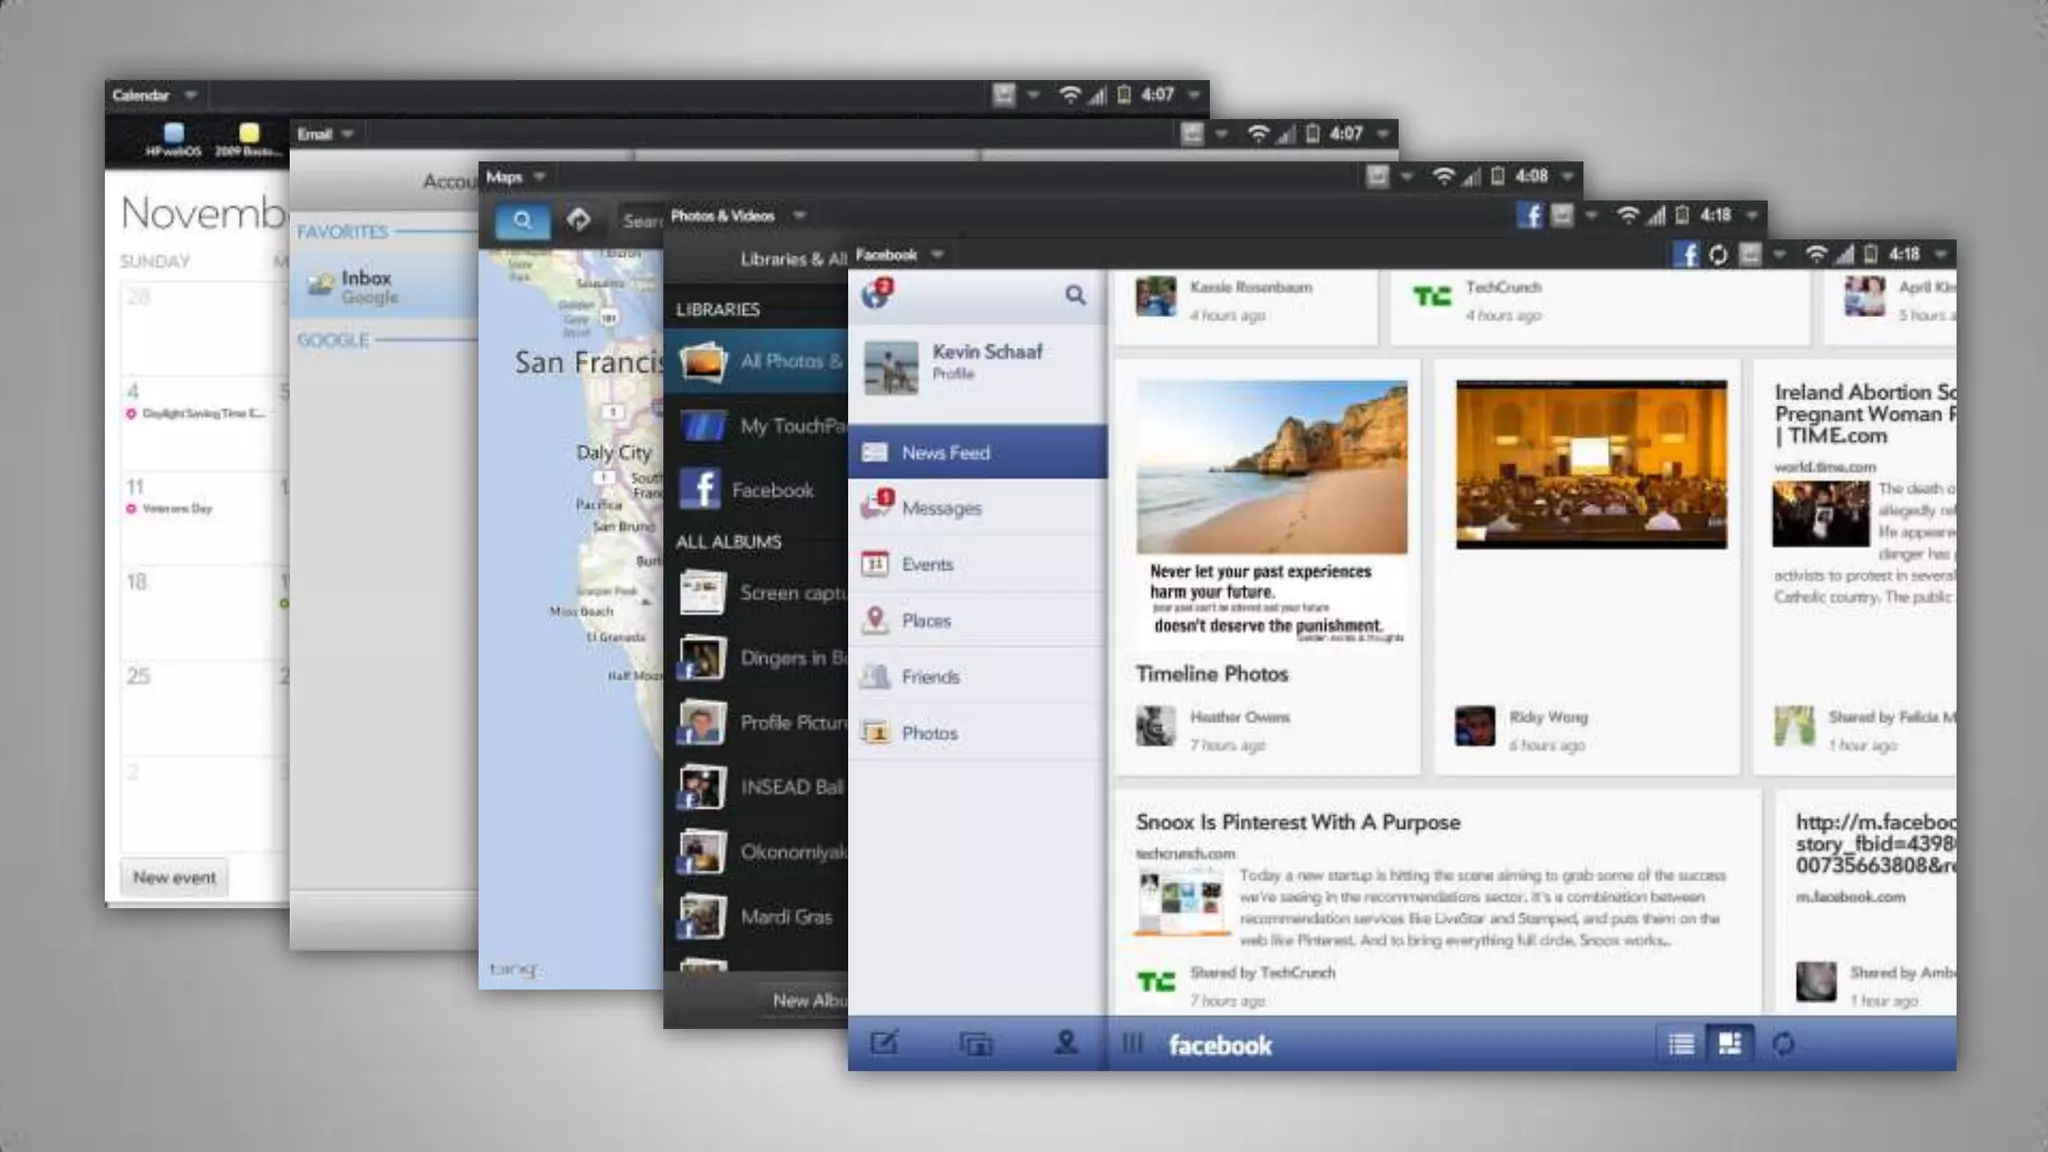The width and height of the screenshot is (2048, 1152).
Task: Toggle sidebar using the grip handle
Action: 1132,1044
